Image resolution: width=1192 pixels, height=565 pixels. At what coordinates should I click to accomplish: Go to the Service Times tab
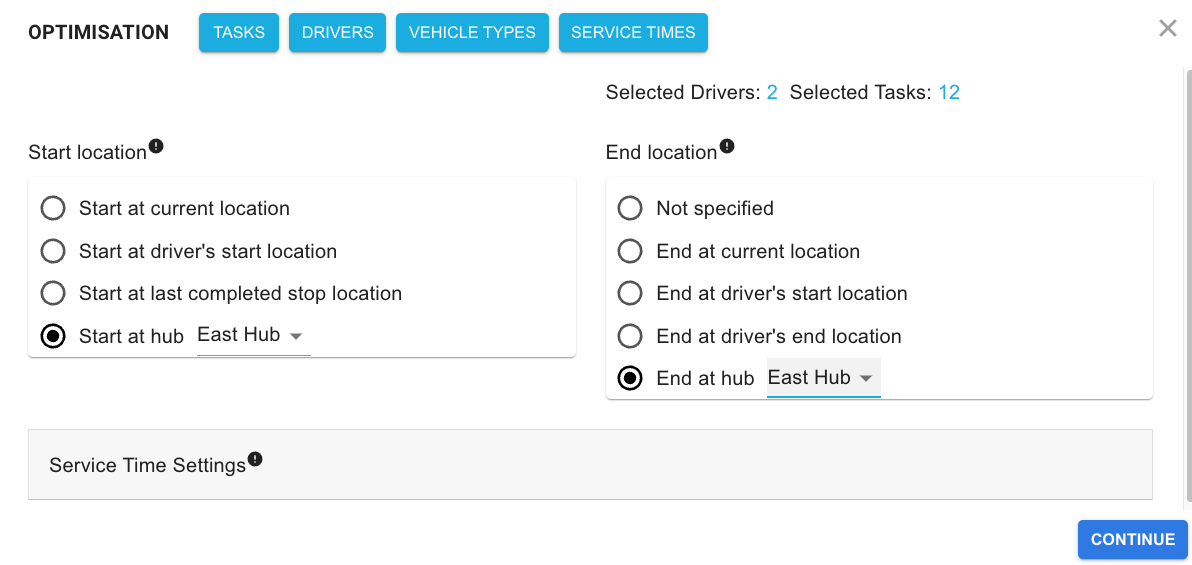pyautogui.click(x=633, y=33)
